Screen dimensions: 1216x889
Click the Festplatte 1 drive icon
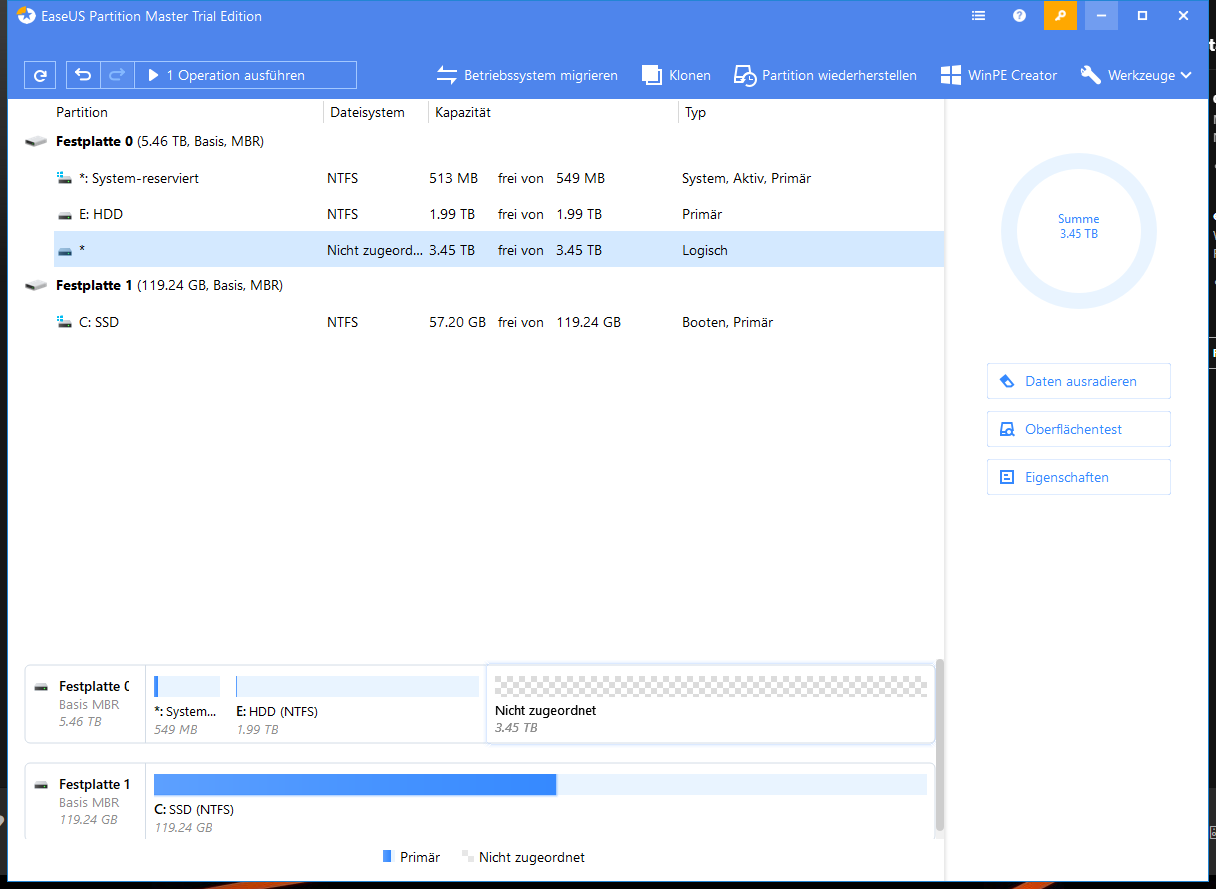click(x=36, y=286)
